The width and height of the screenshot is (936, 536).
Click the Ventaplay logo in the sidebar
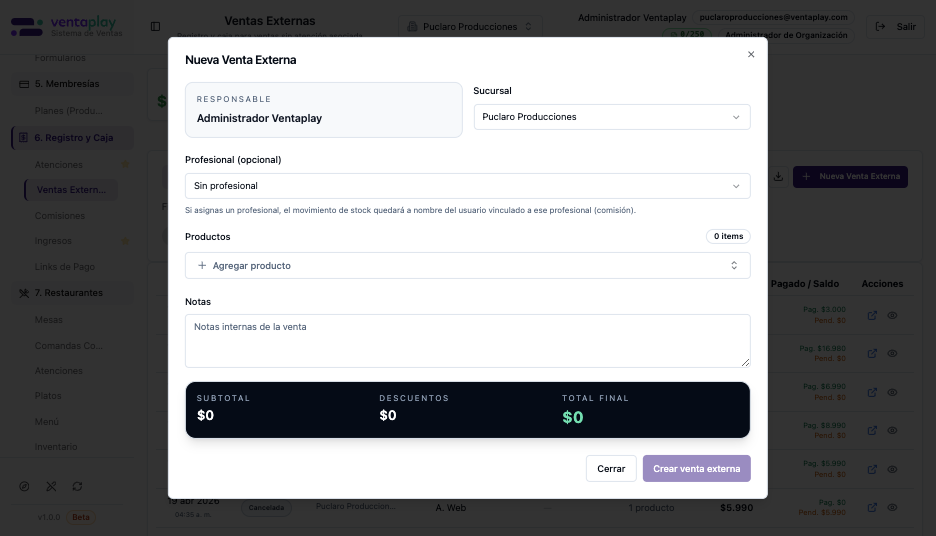point(66,27)
